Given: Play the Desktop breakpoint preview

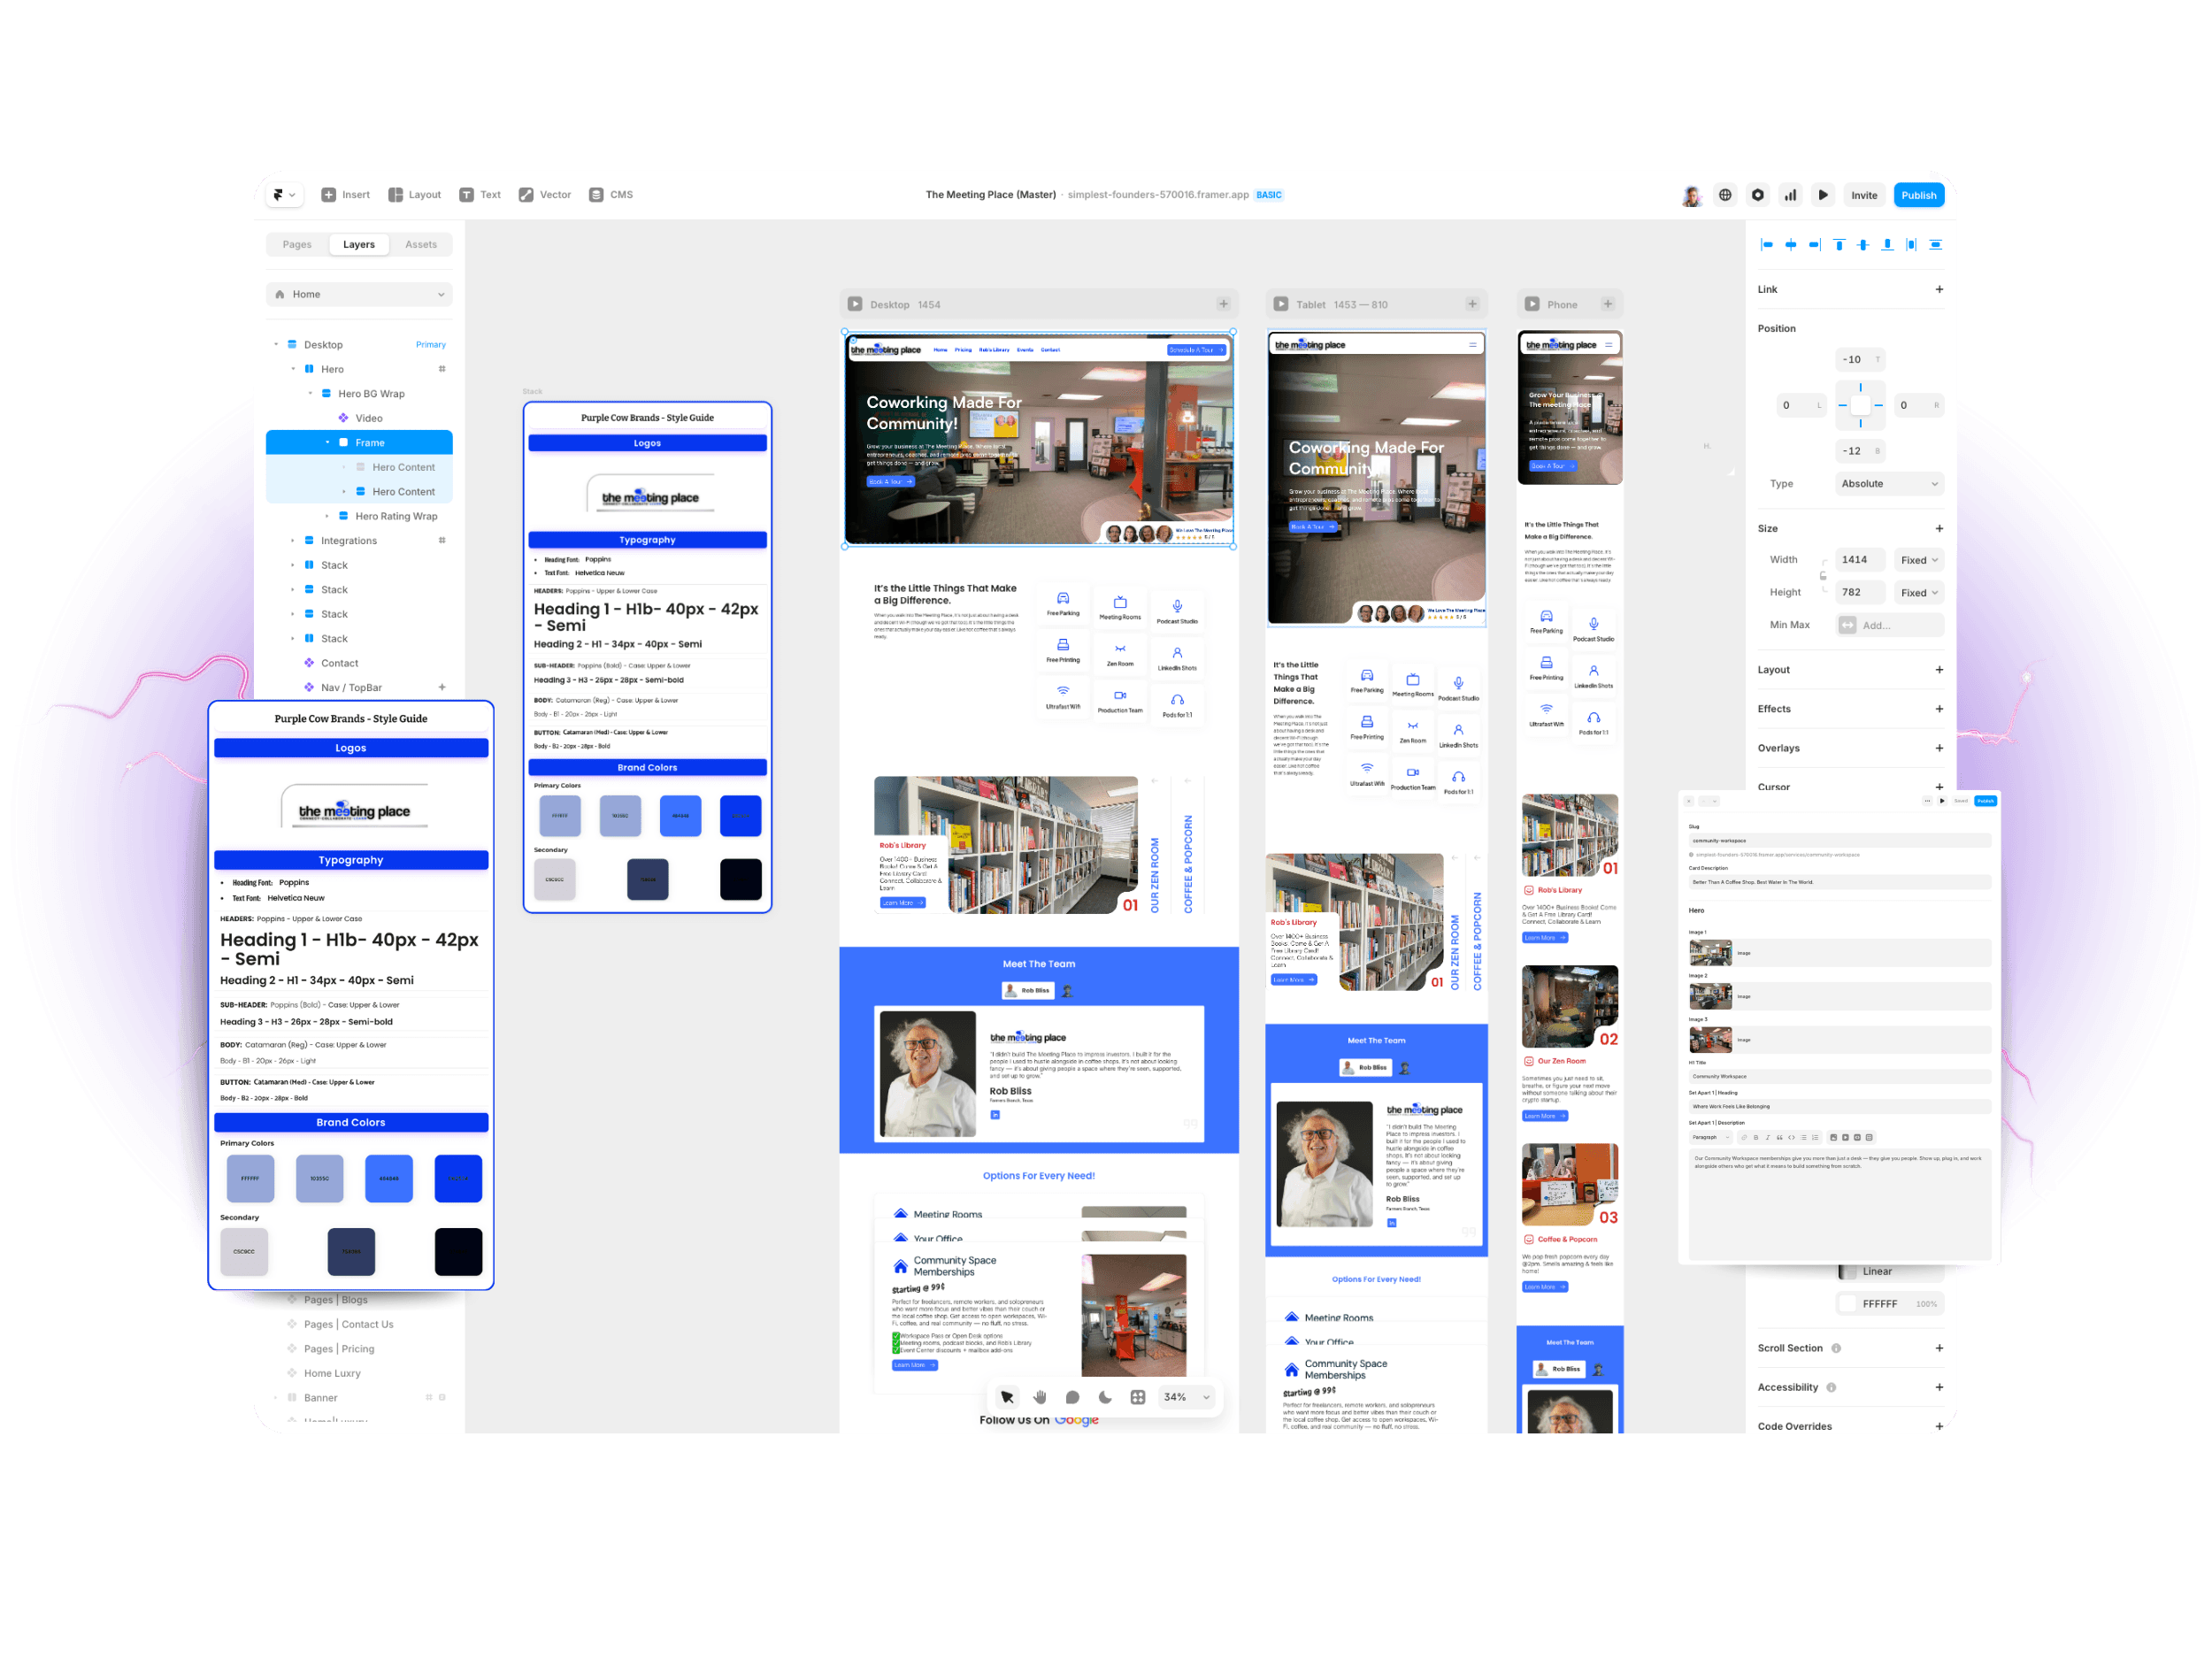Looking at the screenshot, I should (855, 304).
